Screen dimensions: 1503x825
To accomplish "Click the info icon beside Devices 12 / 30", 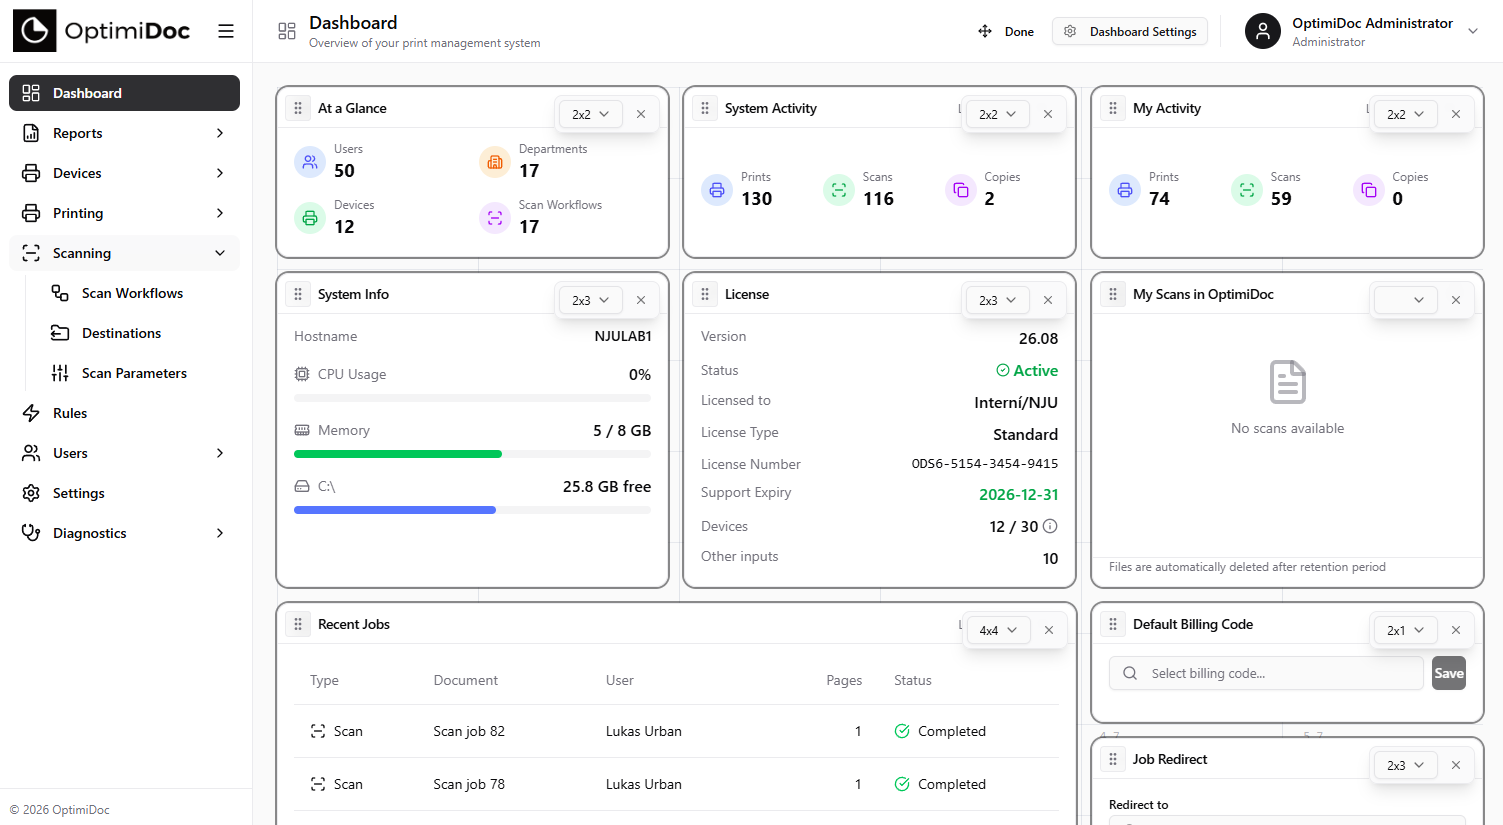I will tap(1050, 526).
